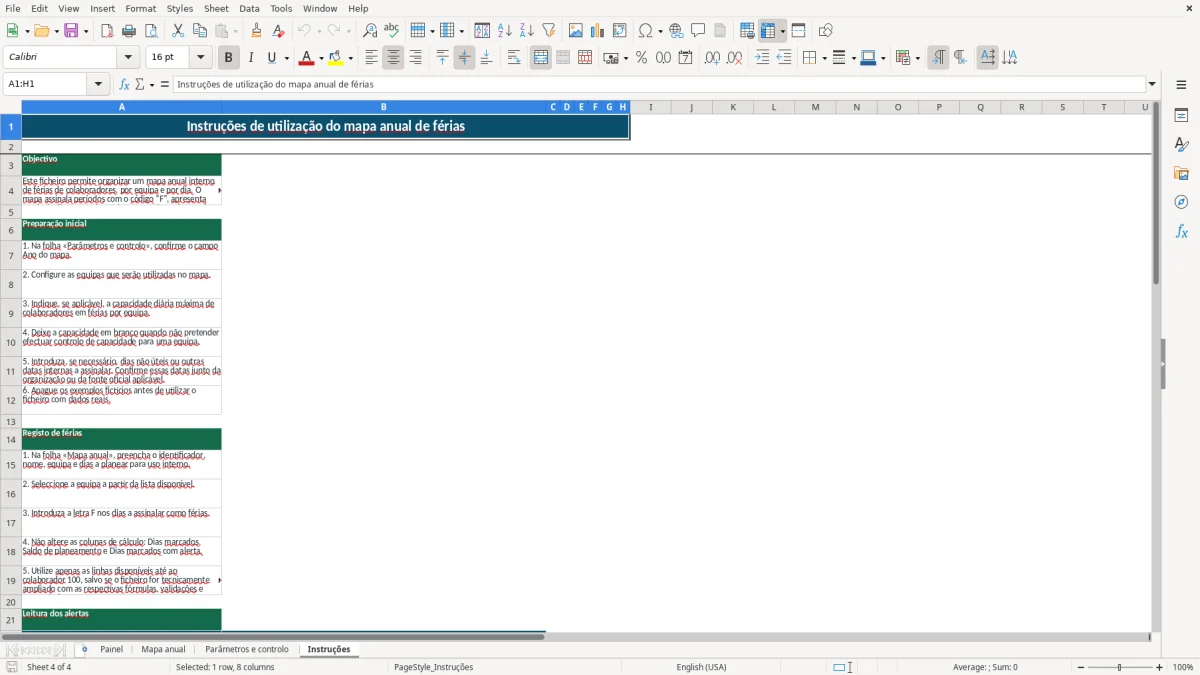Image resolution: width=1200 pixels, height=675 pixels.
Task: Switch to the Mapa anual sheet tab
Action: [163, 649]
